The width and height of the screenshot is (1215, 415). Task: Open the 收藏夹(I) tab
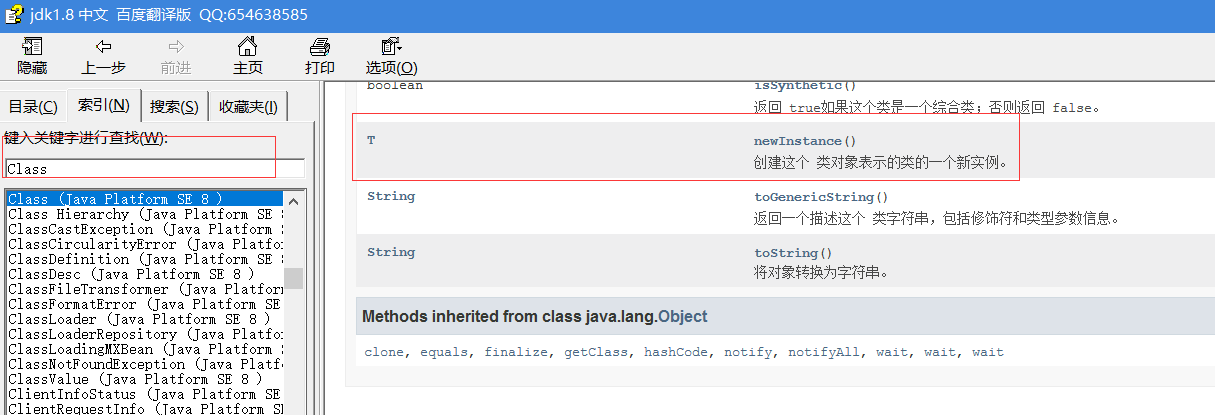pyautogui.click(x=248, y=107)
